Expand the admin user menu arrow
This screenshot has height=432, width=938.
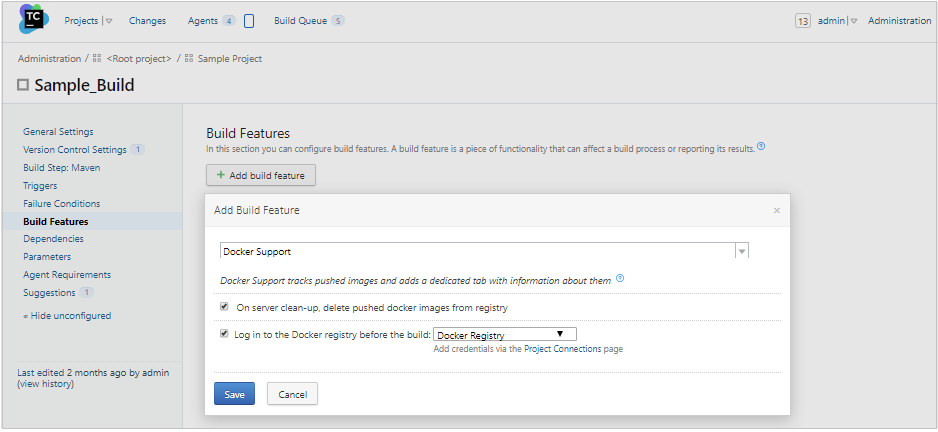(854, 21)
